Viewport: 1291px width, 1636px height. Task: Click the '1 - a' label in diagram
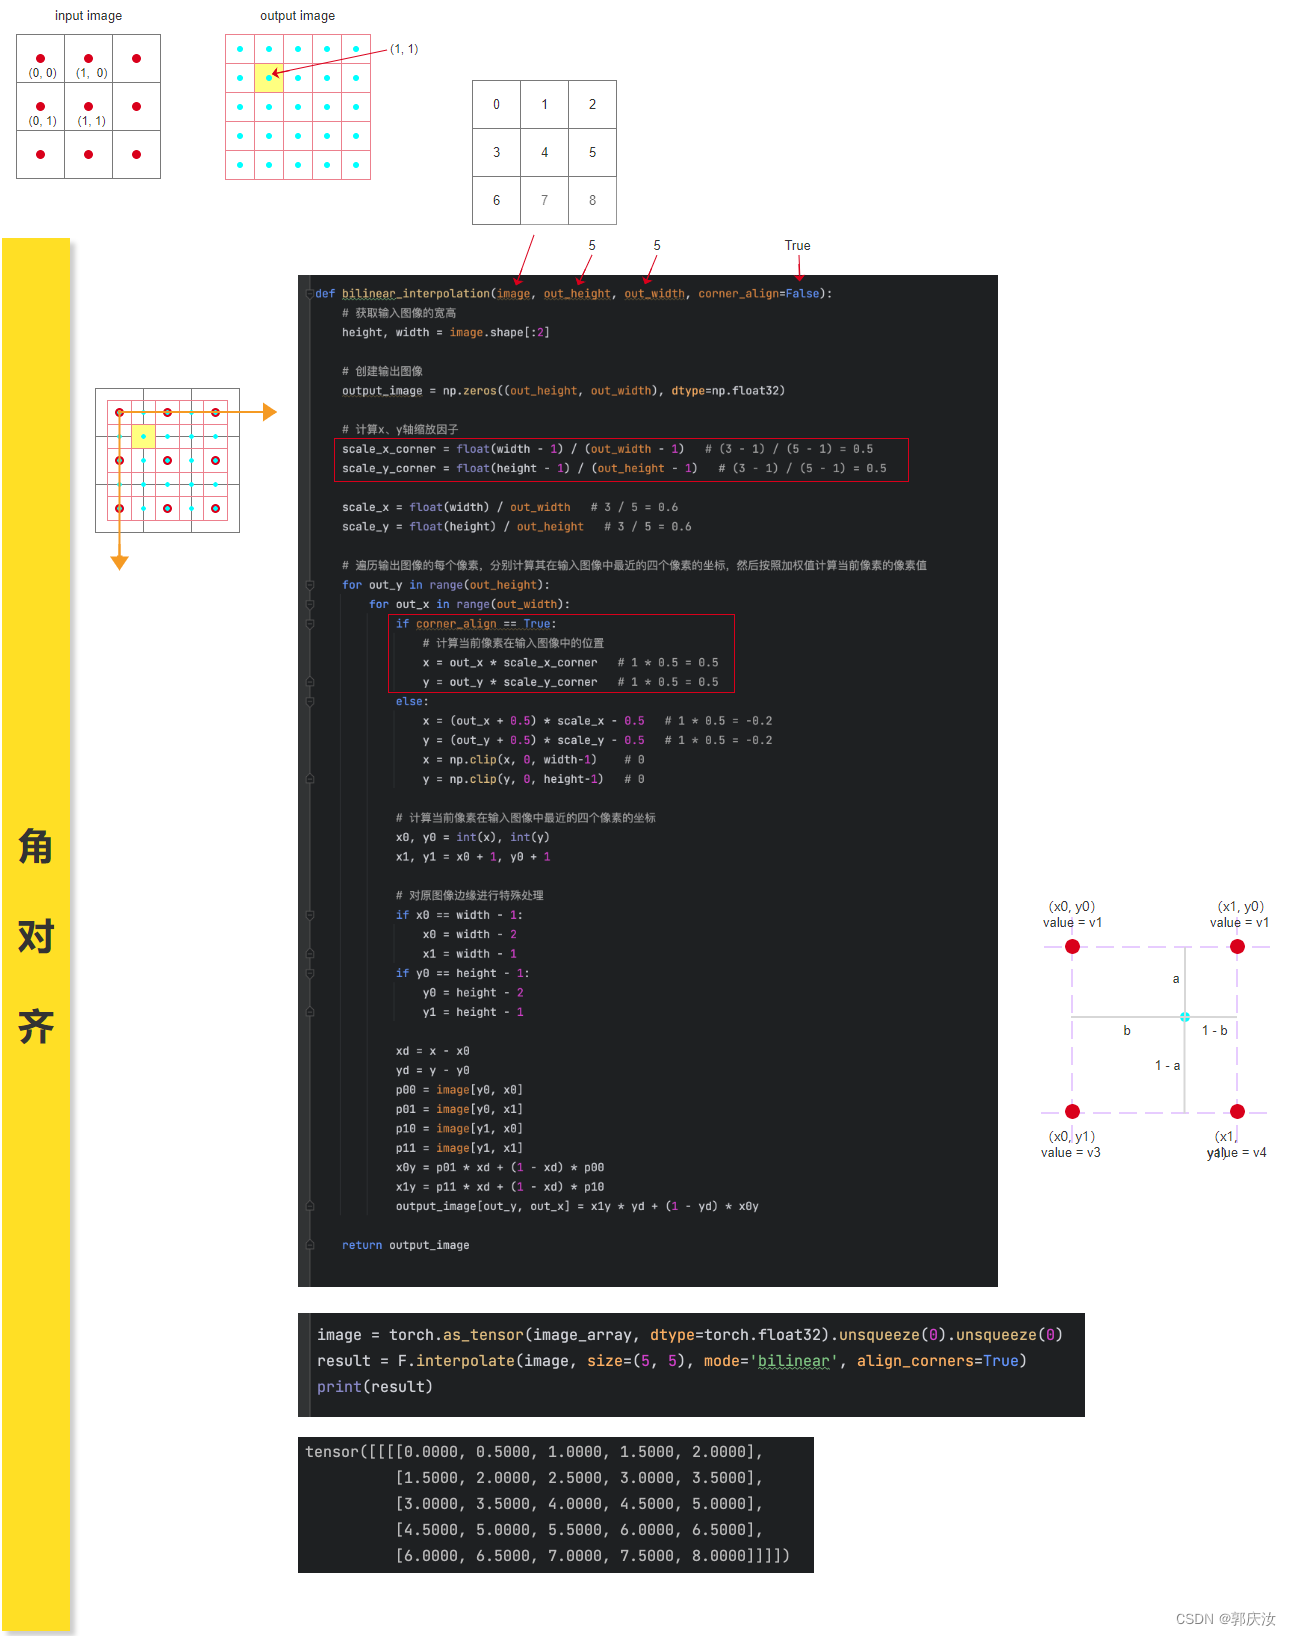click(x=1167, y=1066)
